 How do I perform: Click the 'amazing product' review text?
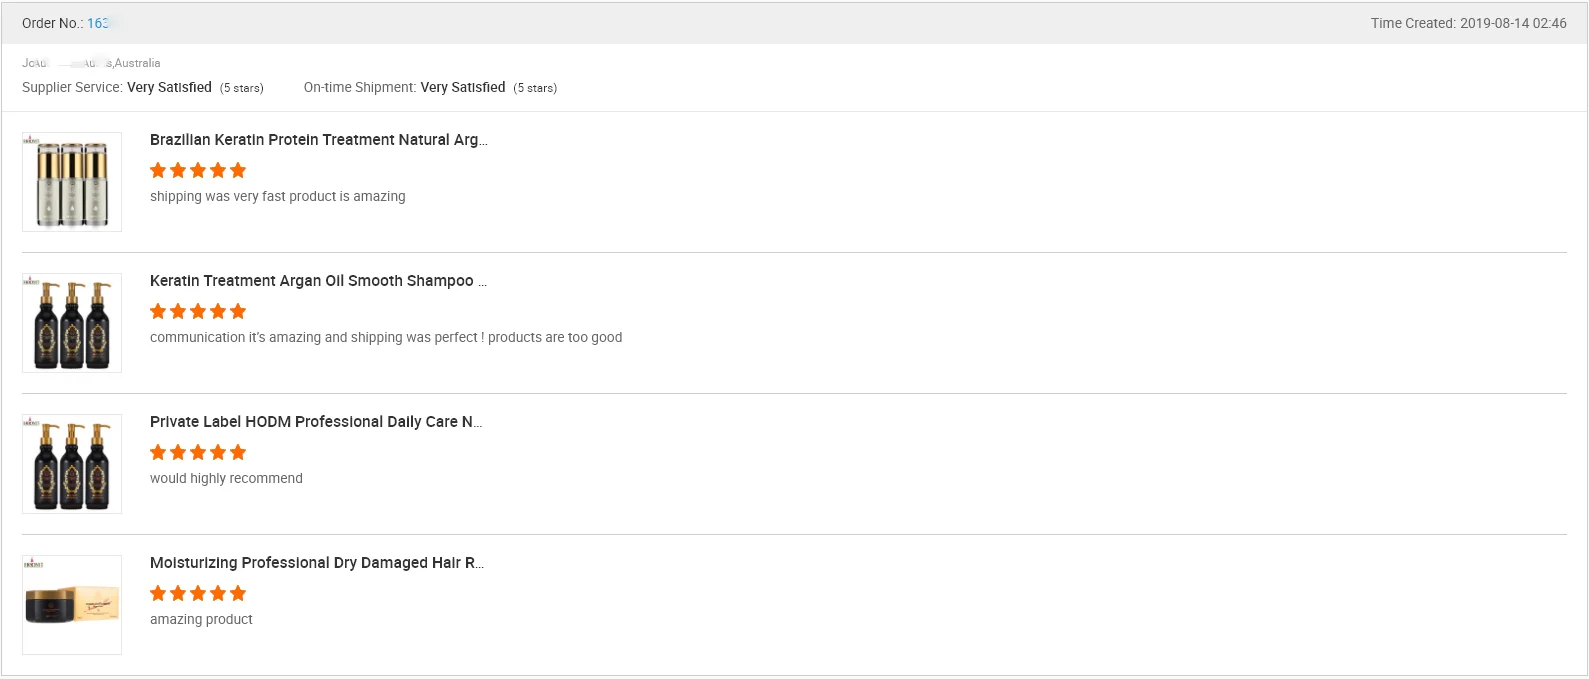pos(201,619)
